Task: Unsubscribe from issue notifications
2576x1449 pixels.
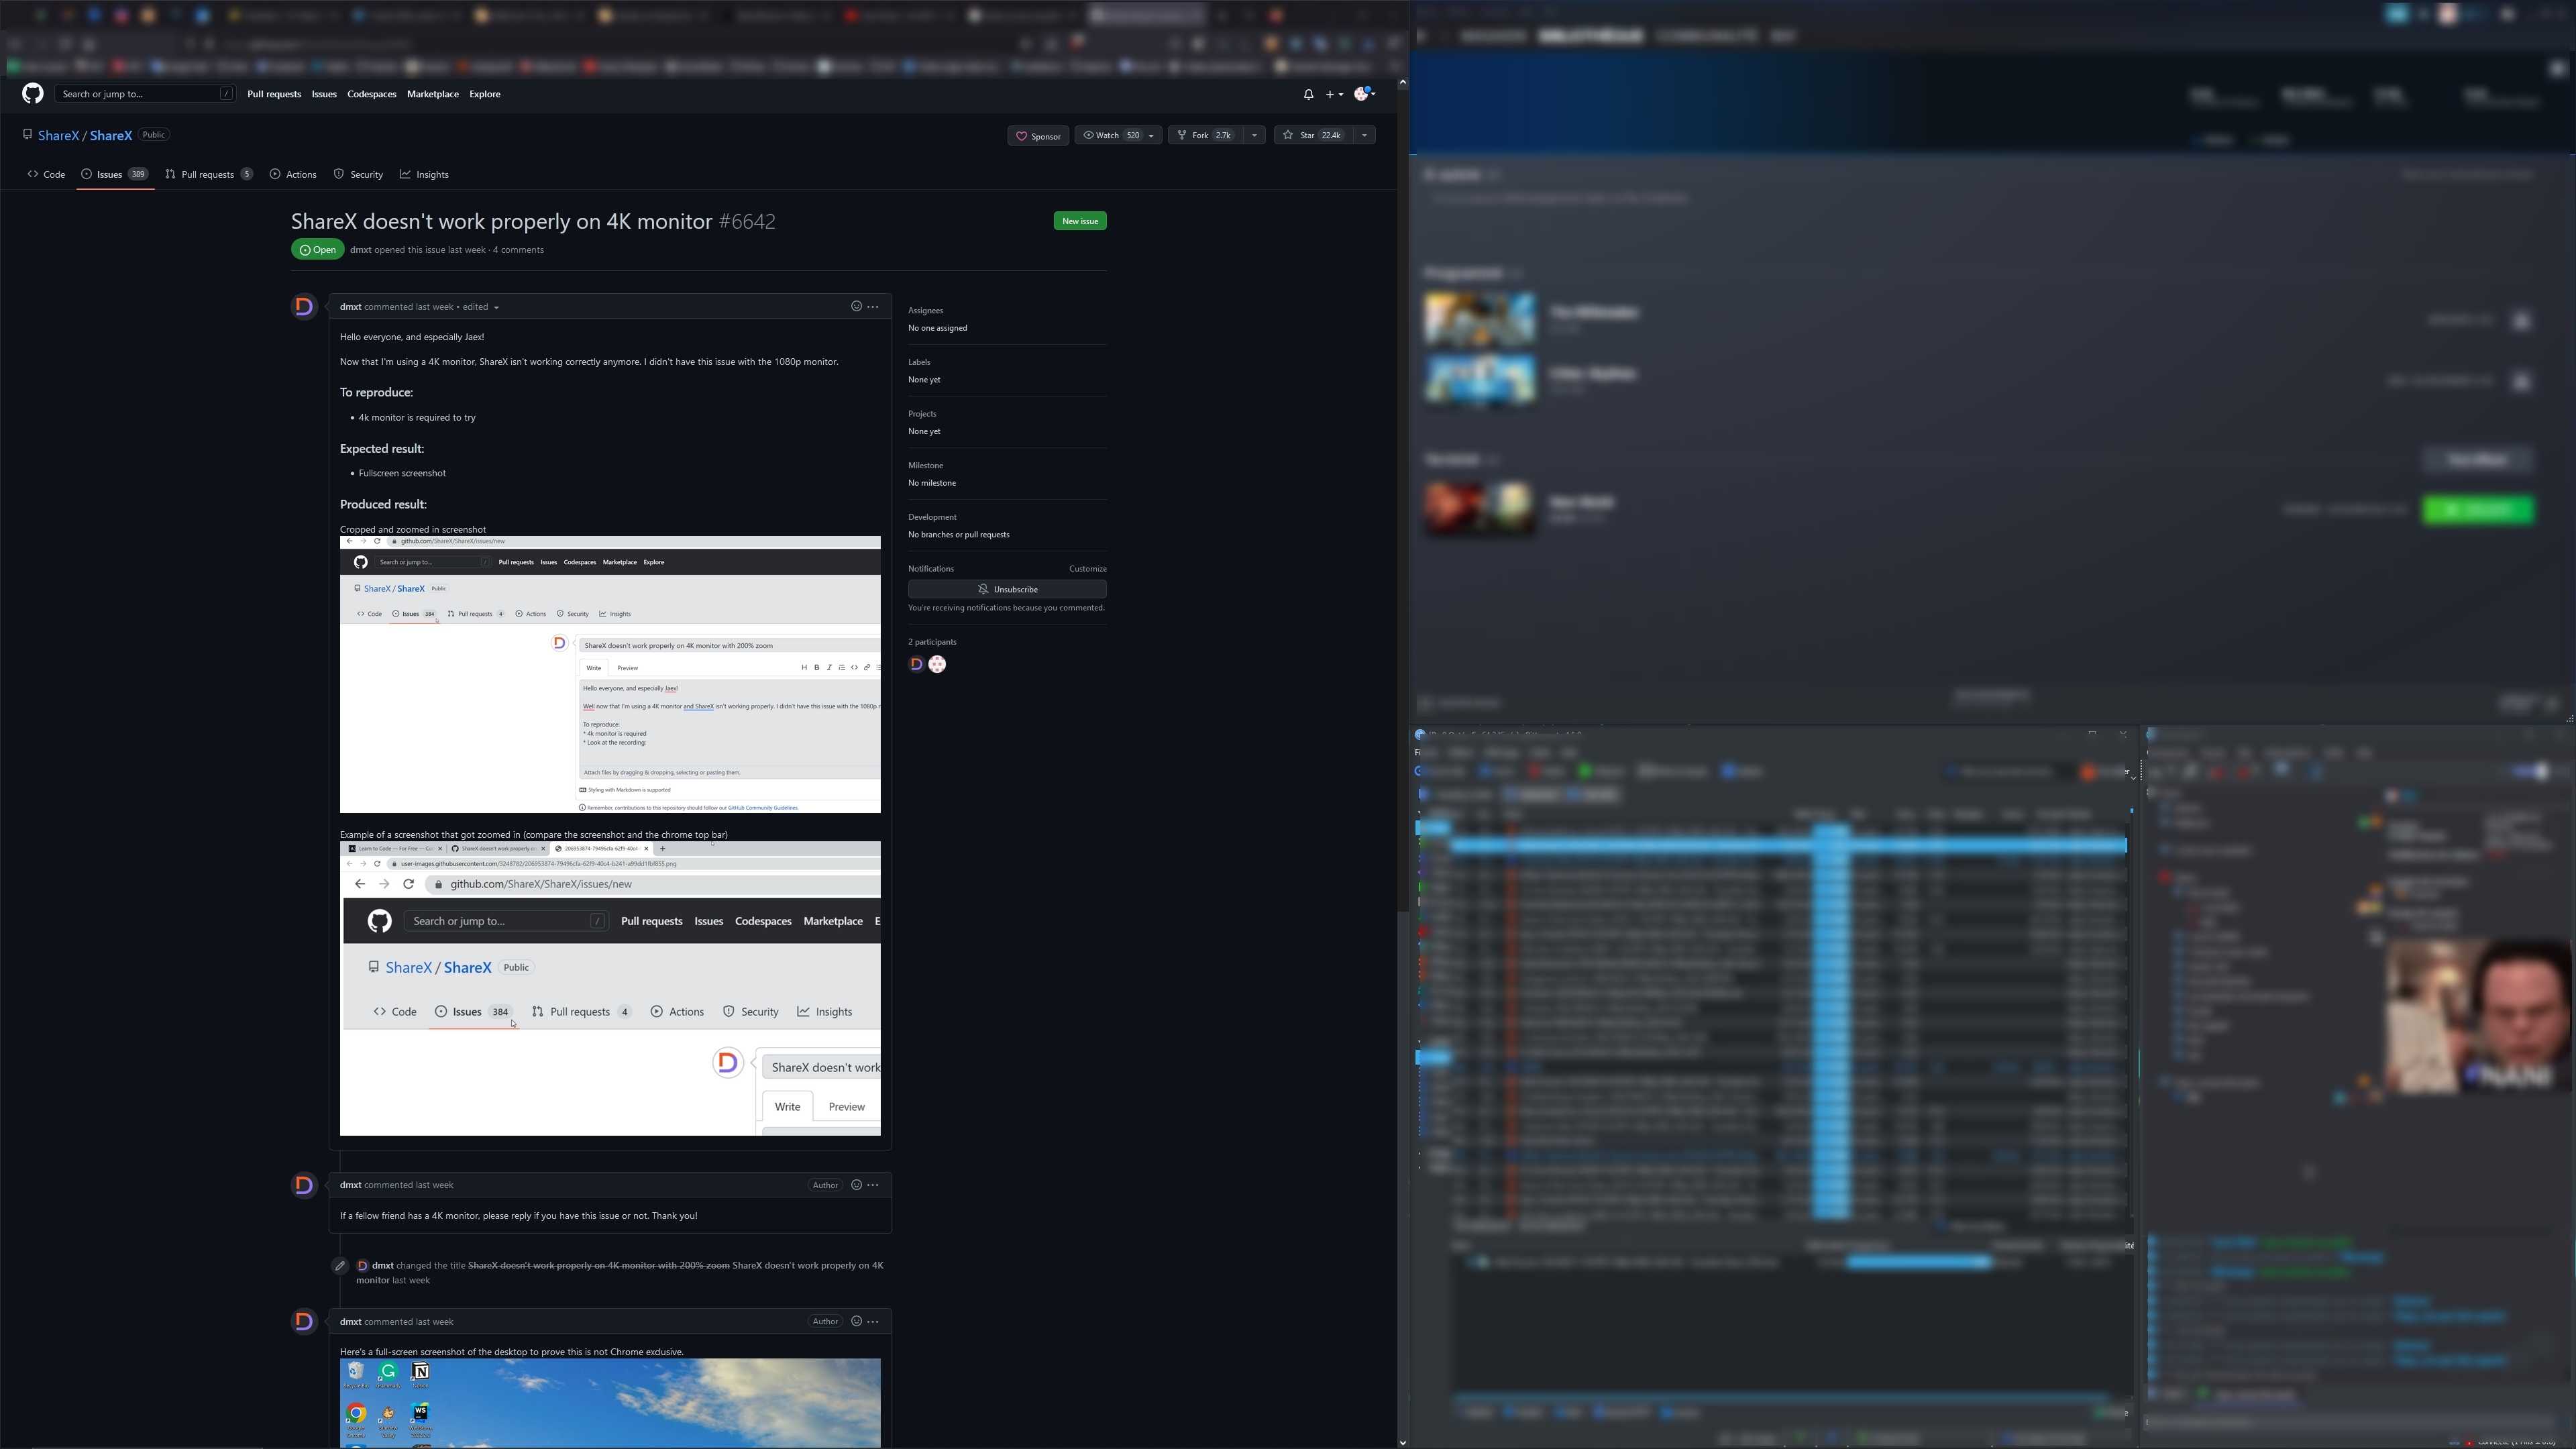Action: [1007, 588]
